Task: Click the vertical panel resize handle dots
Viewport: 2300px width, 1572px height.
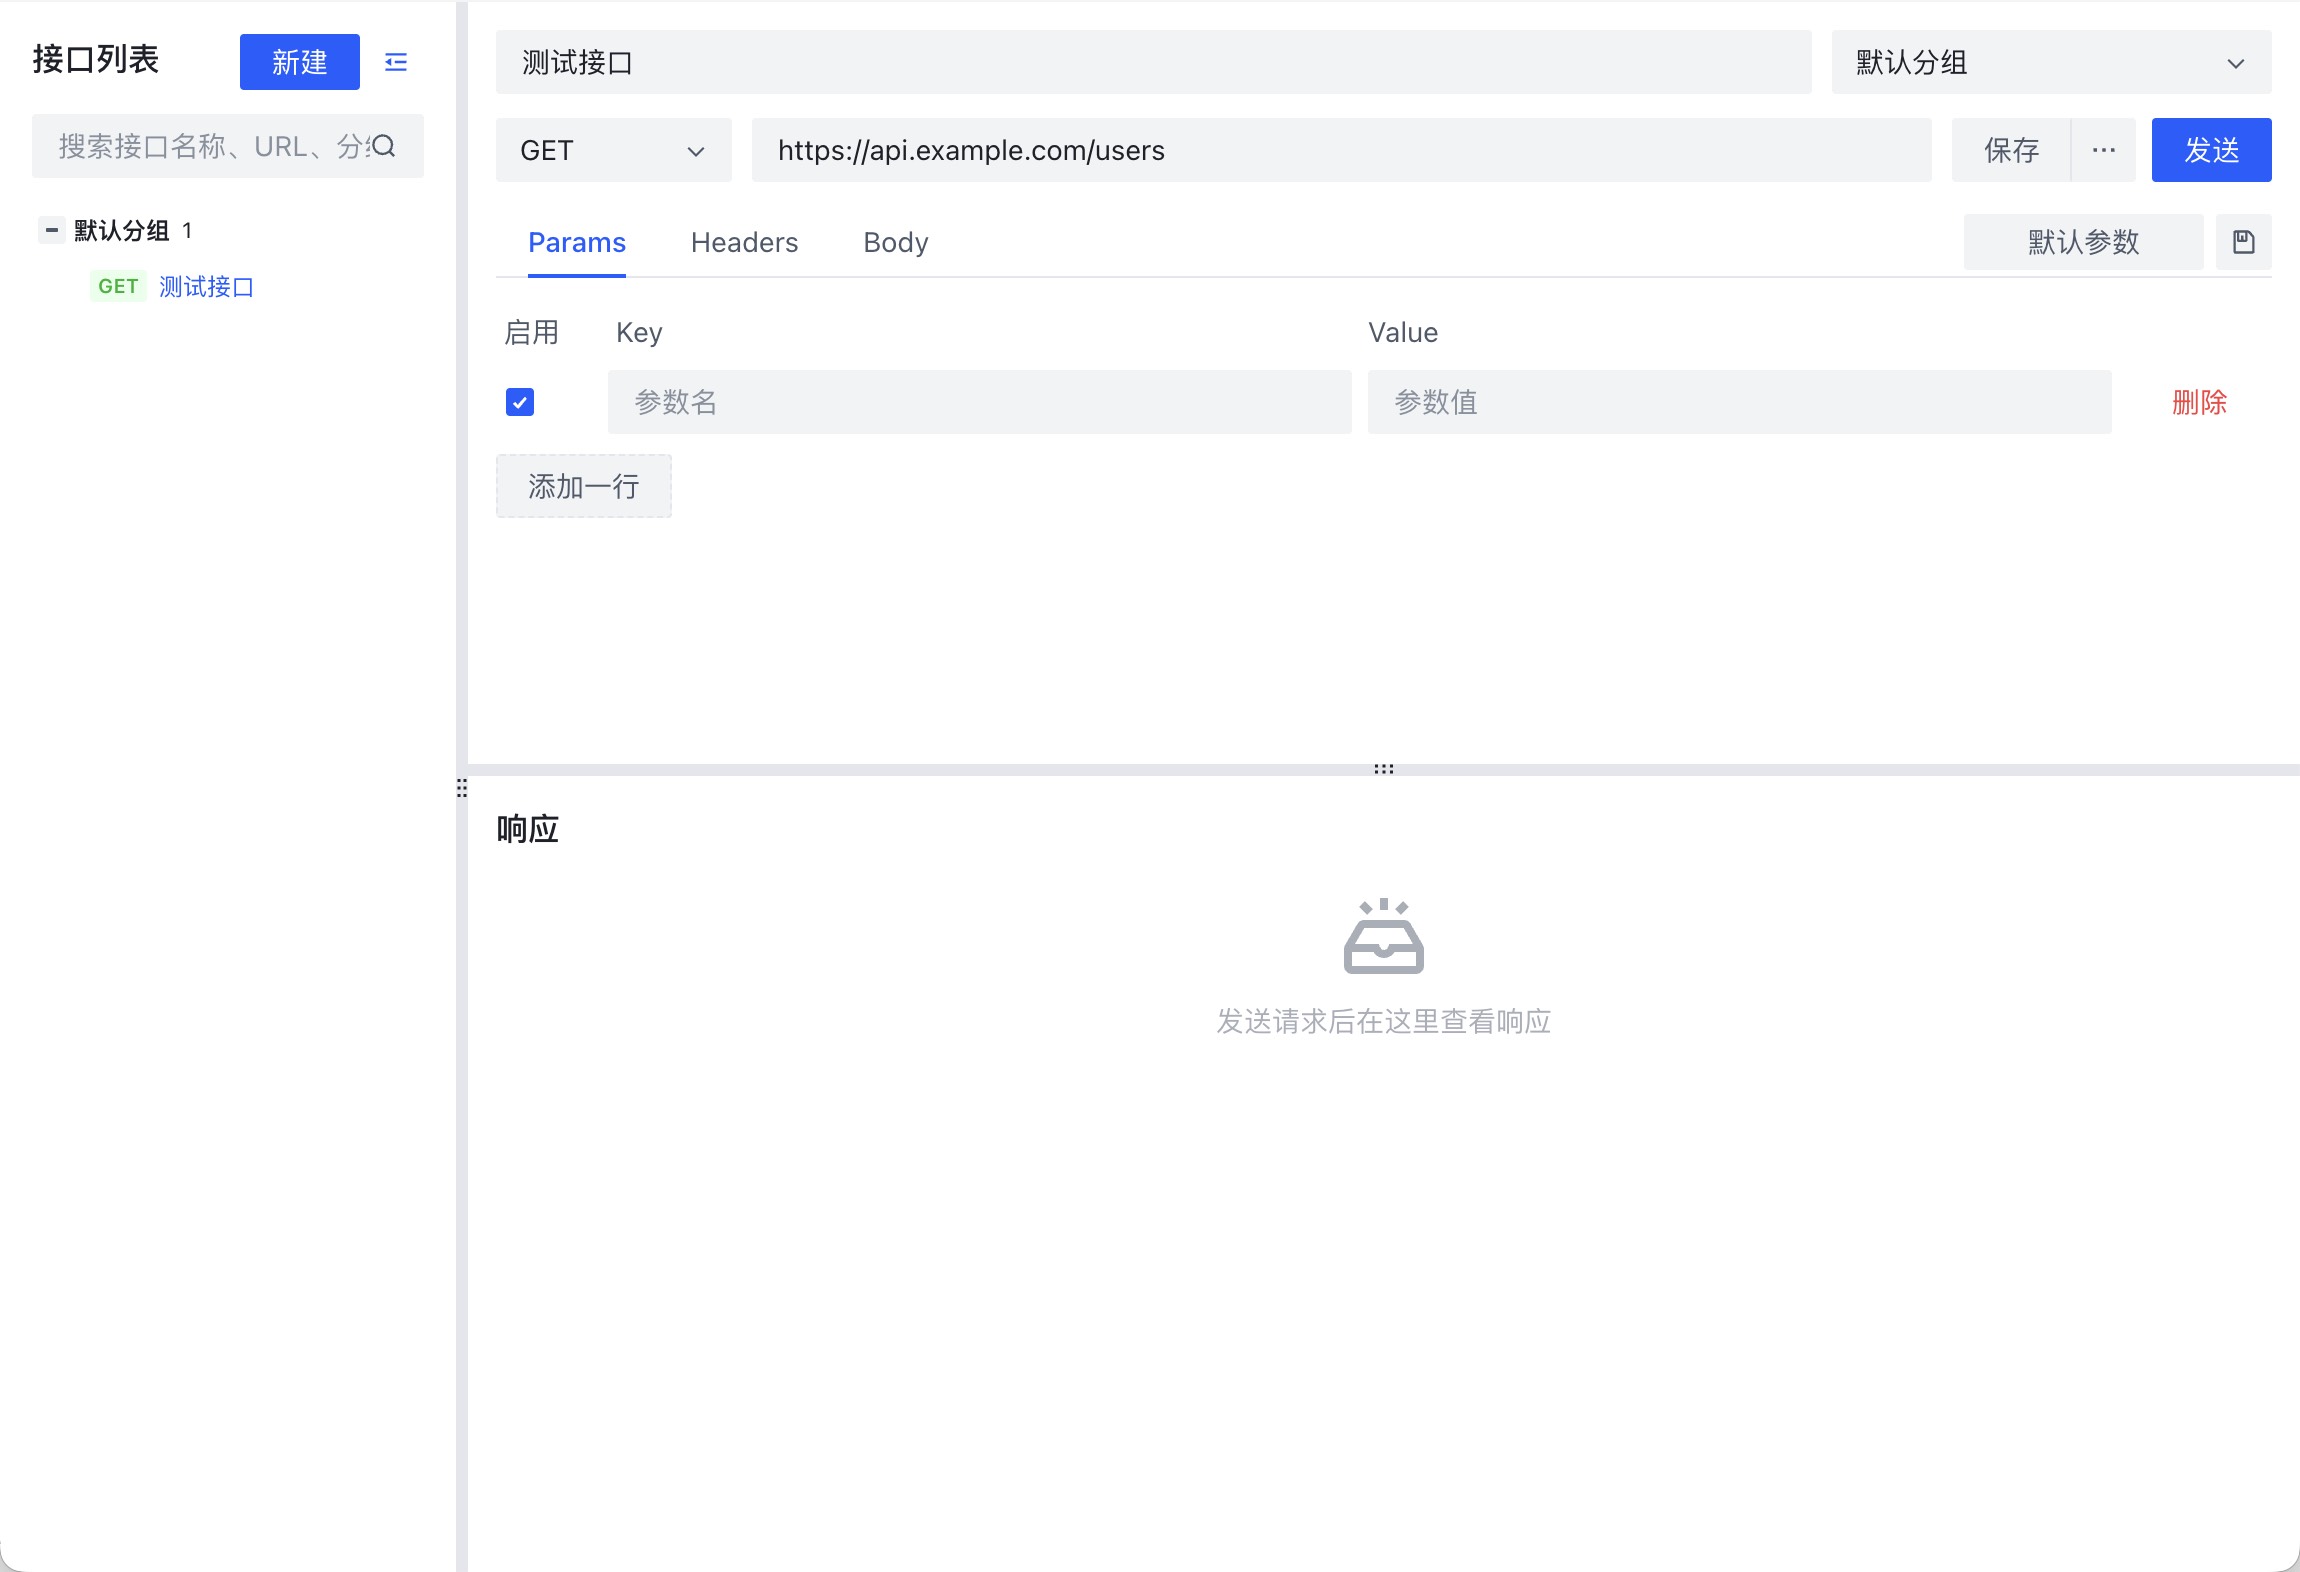Action: (x=462, y=788)
